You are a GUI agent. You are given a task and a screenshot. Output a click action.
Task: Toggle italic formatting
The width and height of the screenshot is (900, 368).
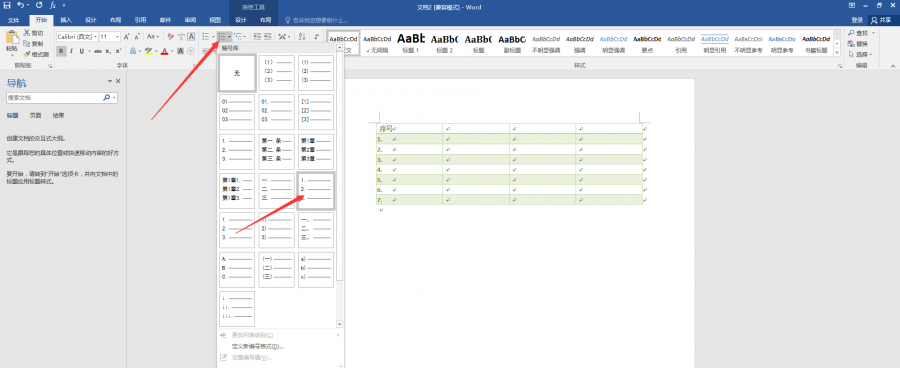coord(71,51)
